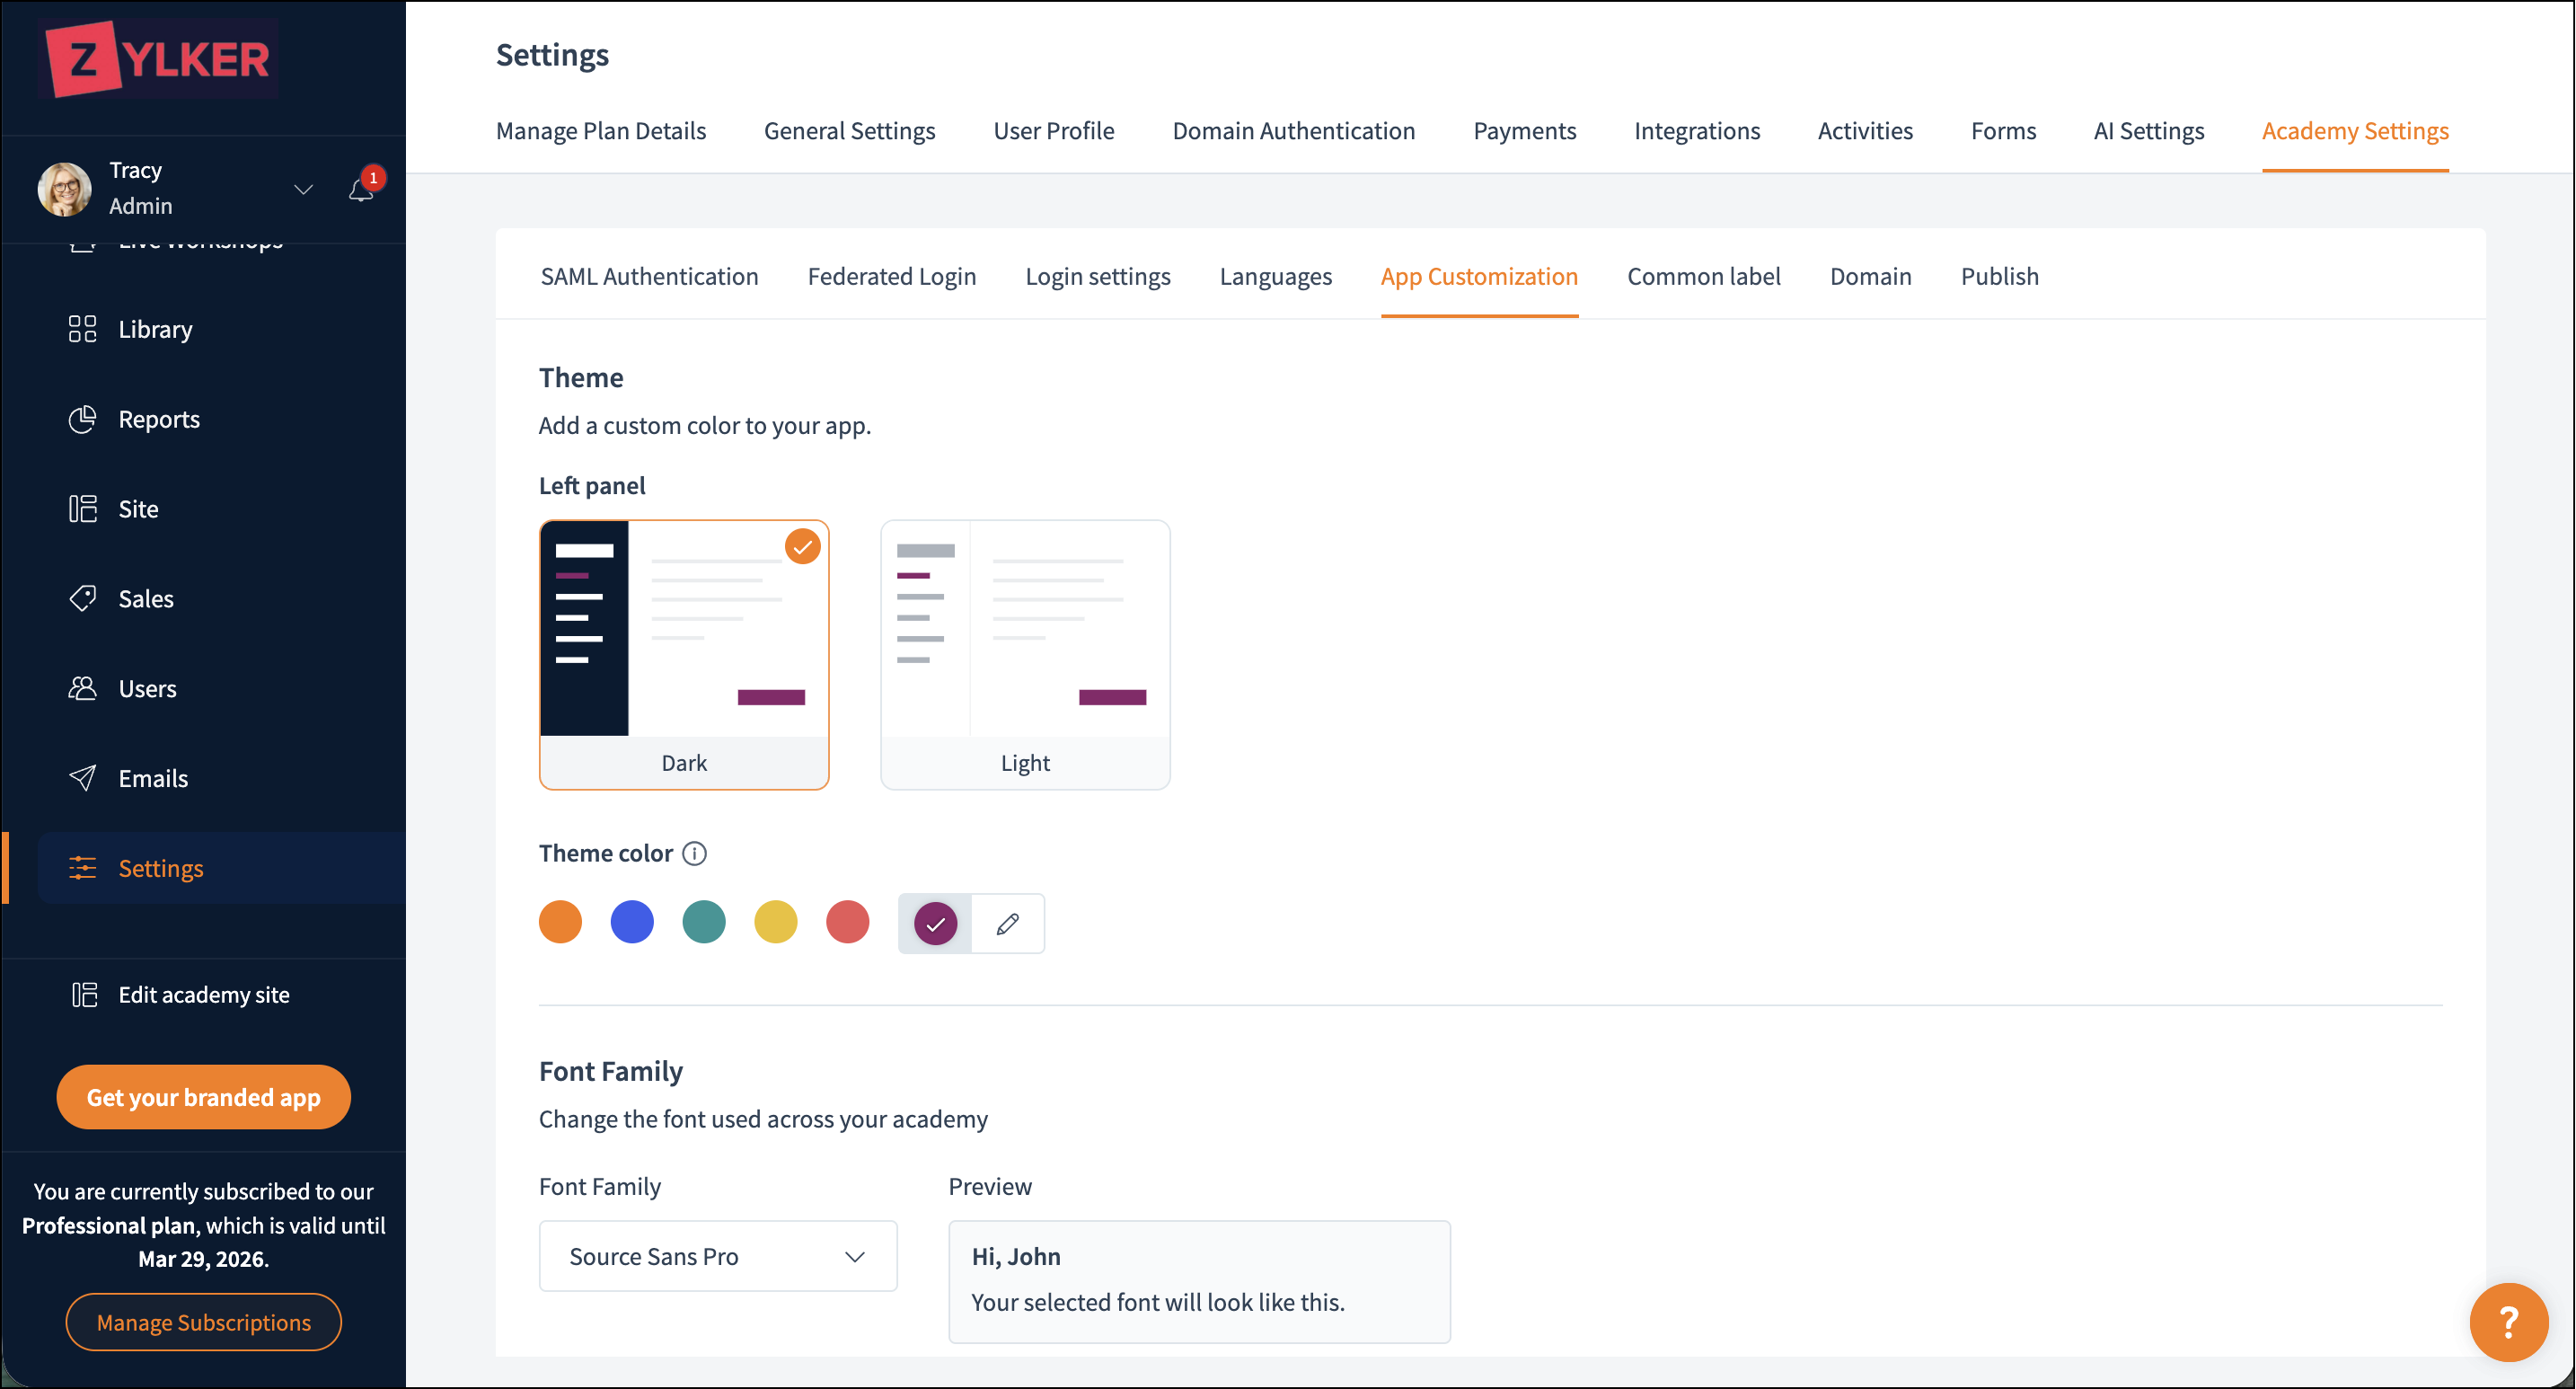Screen dimensions: 2576x1389
Task: Select the Dark left panel option
Action: [684, 654]
